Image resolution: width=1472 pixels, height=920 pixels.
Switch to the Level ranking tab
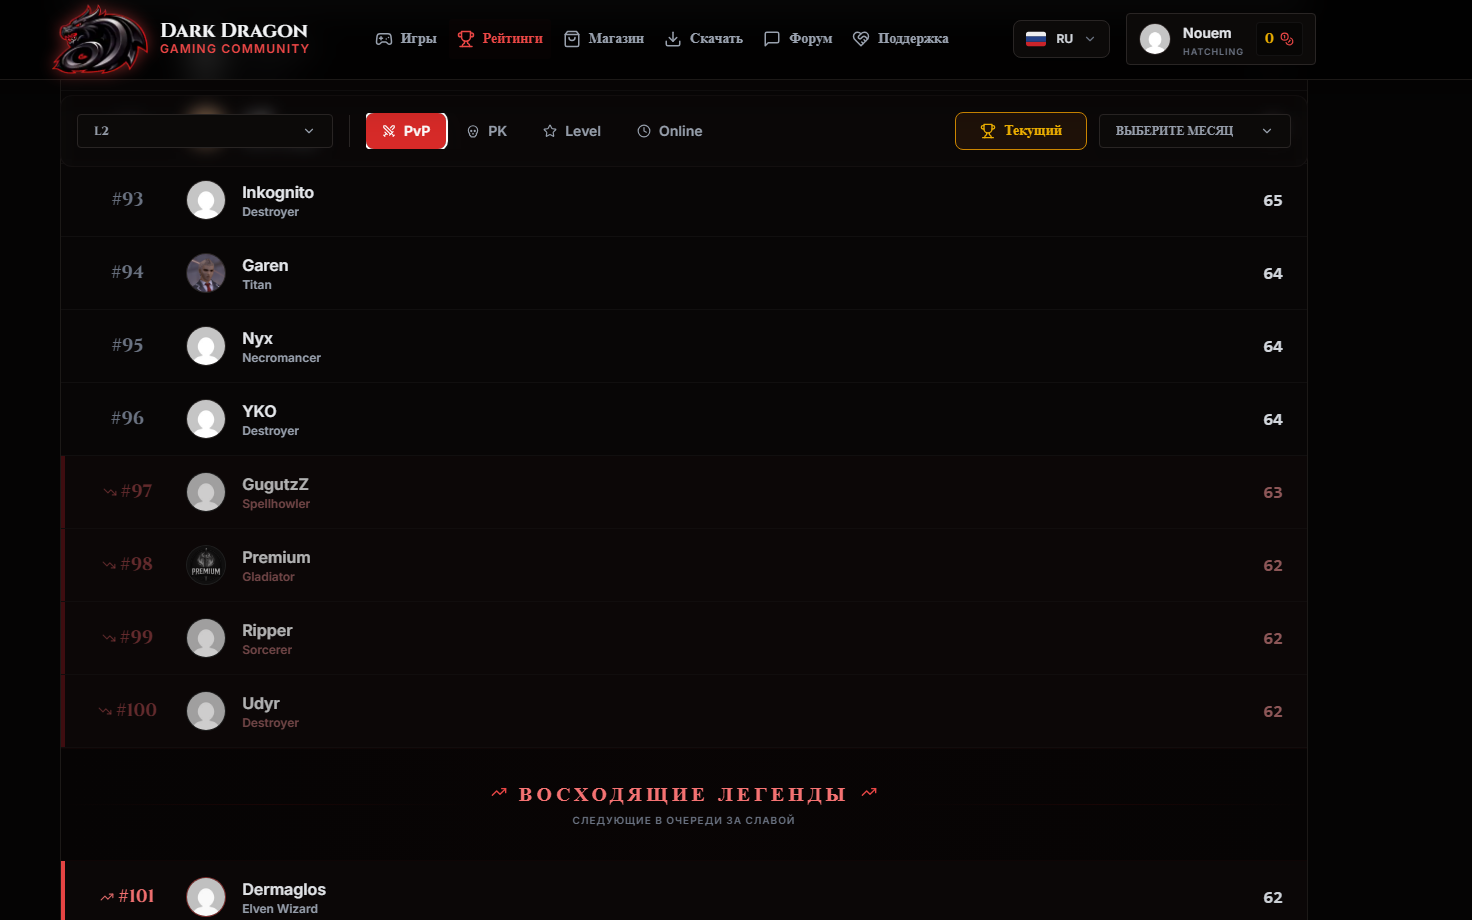pyautogui.click(x=572, y=131)
